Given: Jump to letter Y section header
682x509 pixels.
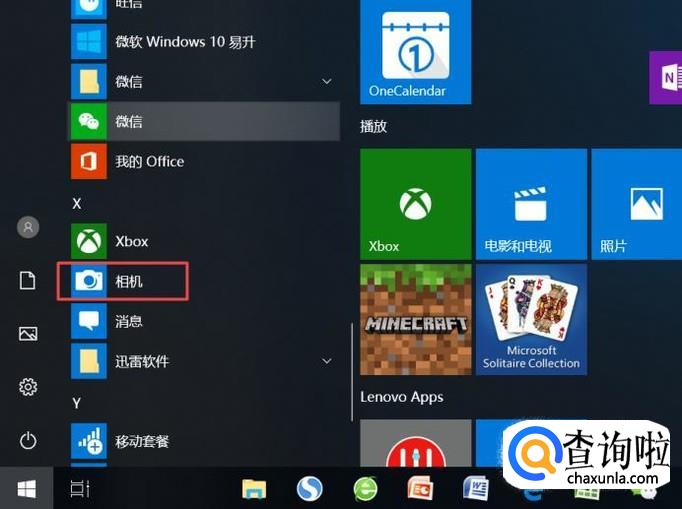Looking at the screenshot, I should pyautogui.click(x=77, y=403).
